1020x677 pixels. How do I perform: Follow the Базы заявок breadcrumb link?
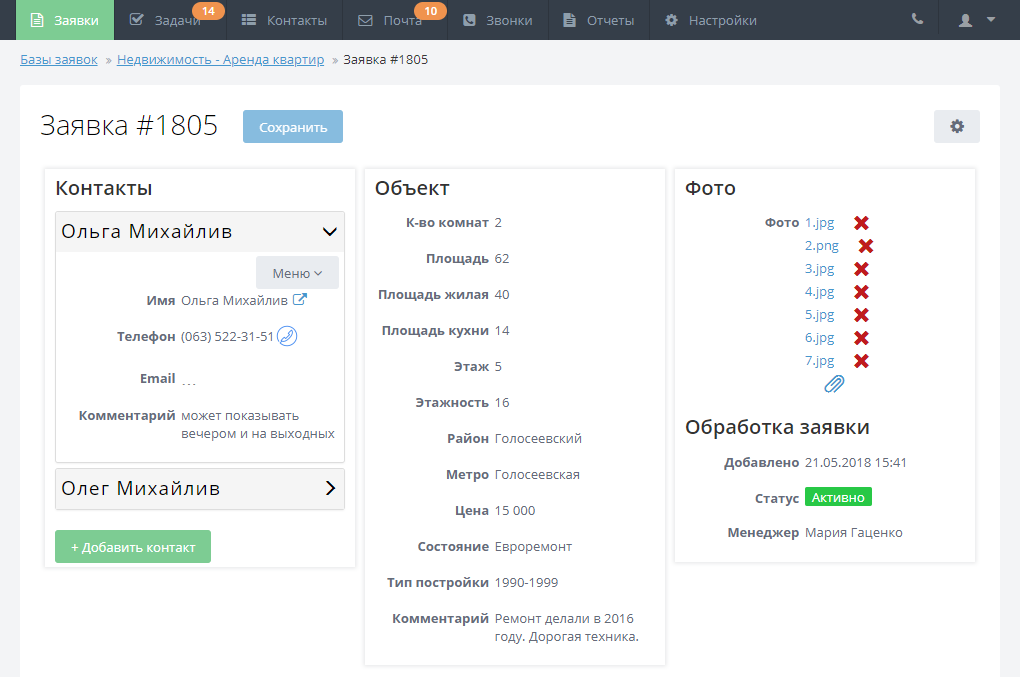tap(59, 60)
